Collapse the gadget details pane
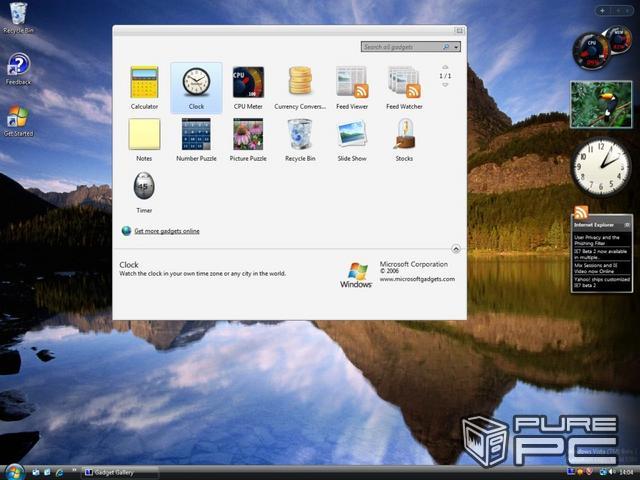This screenshot has width=640, height=480. coord(456,249)
